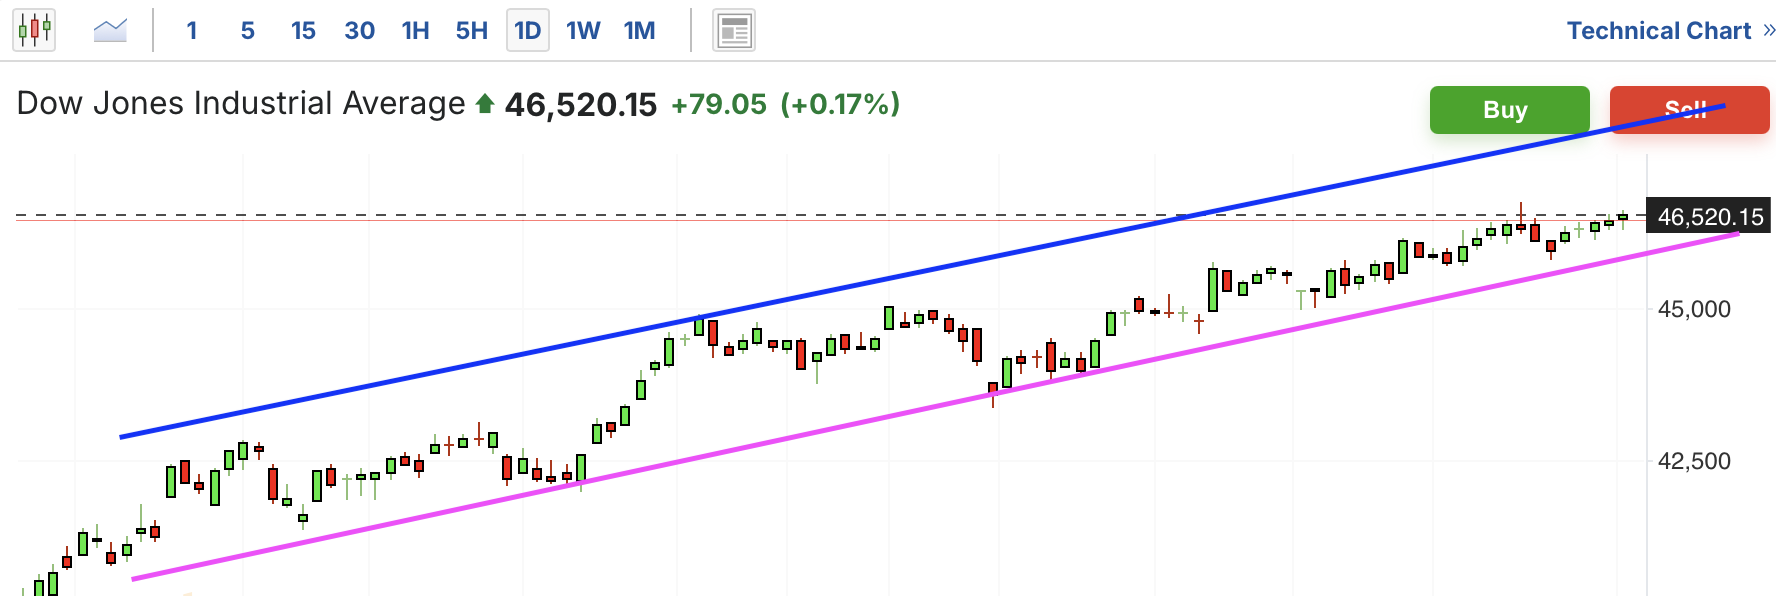Click the +79.05 change value
The image size is (1776, 596).
click(719, 104)
